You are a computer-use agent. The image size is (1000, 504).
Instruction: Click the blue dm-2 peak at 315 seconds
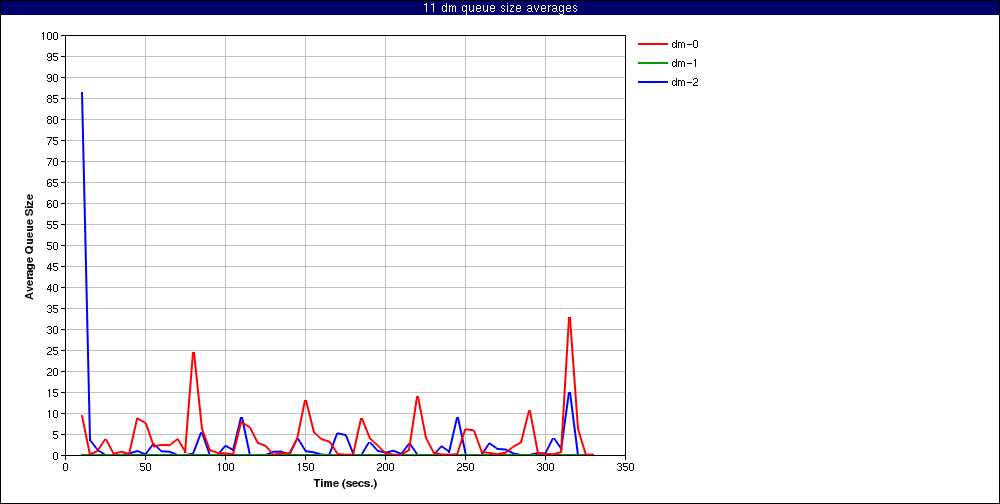pyautogui.click(x=569, y=392)
